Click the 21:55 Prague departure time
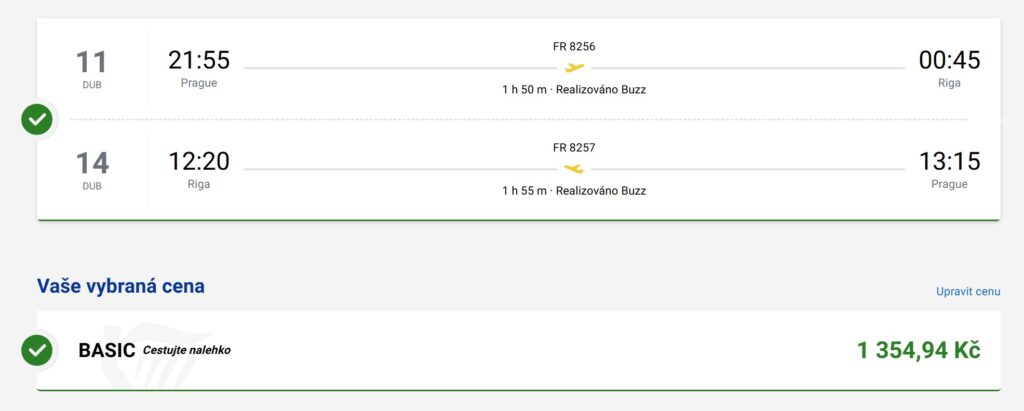 pos(199,60)
